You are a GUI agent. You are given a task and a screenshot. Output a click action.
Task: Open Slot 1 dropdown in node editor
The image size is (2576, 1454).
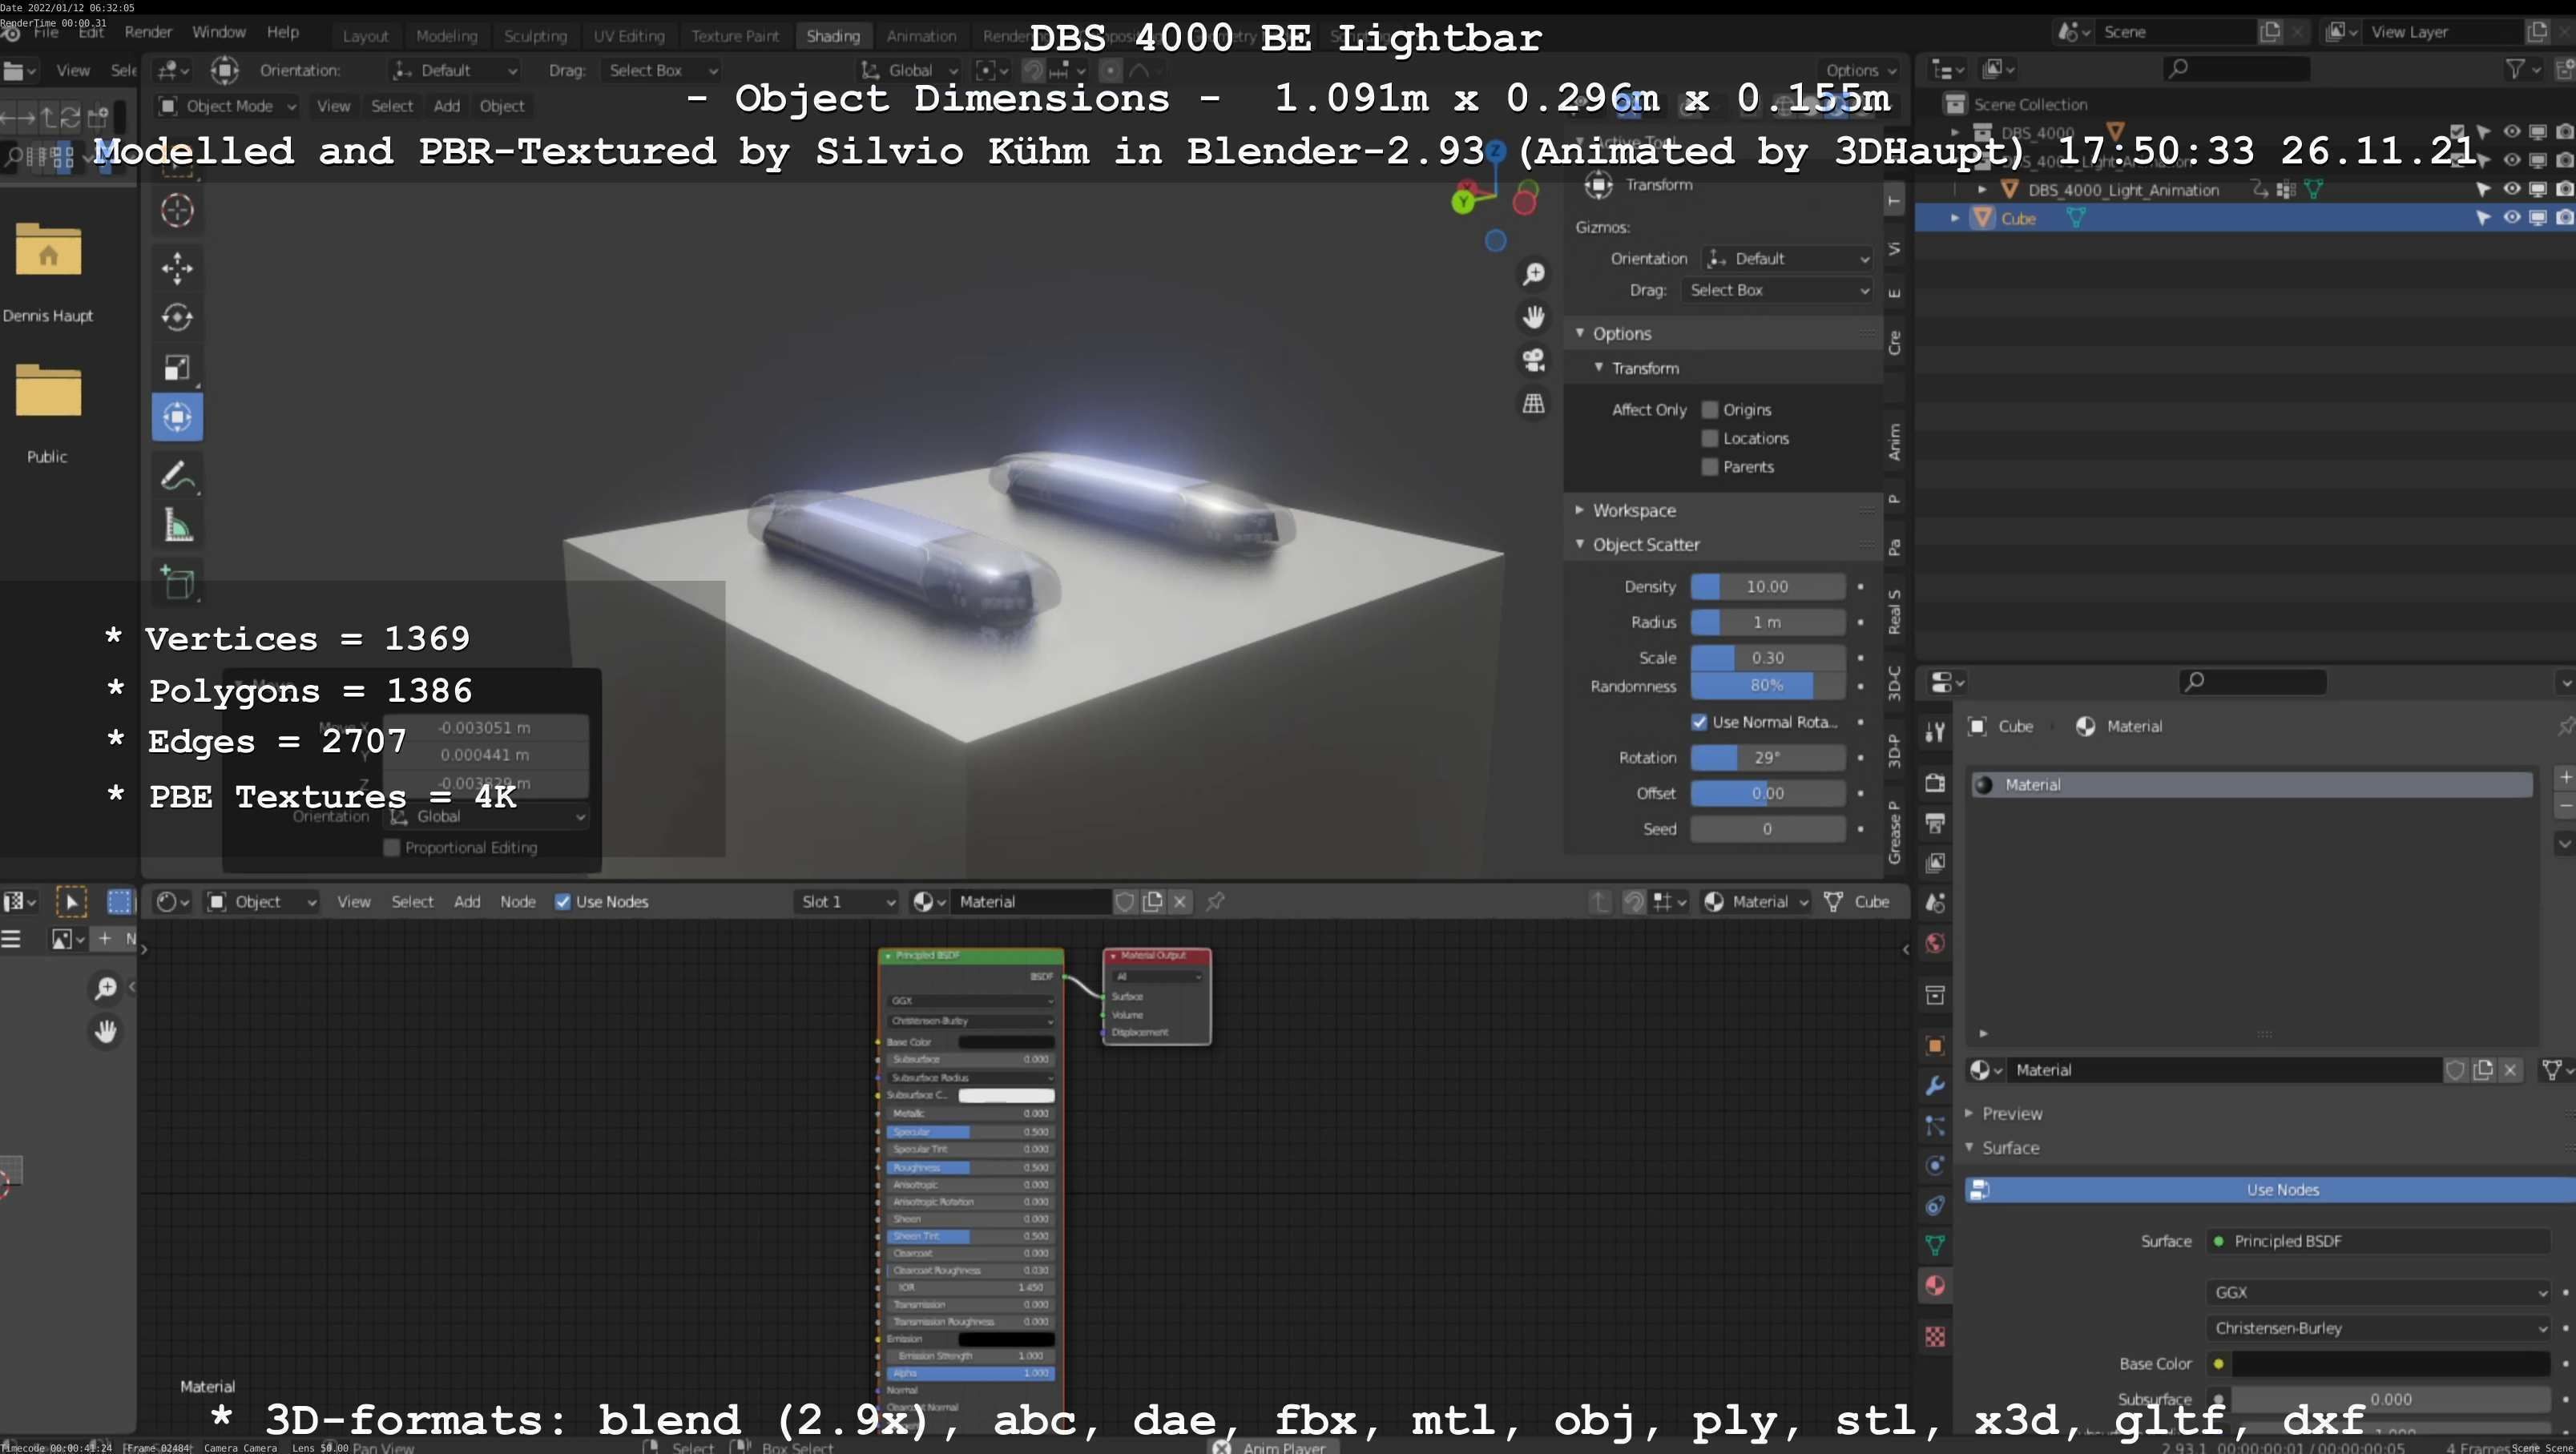tap(846, 902)
